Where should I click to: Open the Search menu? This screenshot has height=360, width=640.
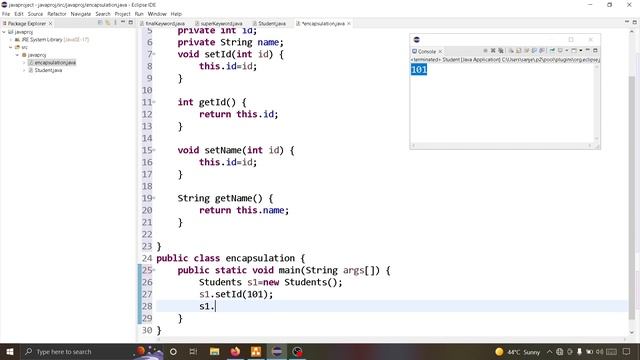coord(103,14)
